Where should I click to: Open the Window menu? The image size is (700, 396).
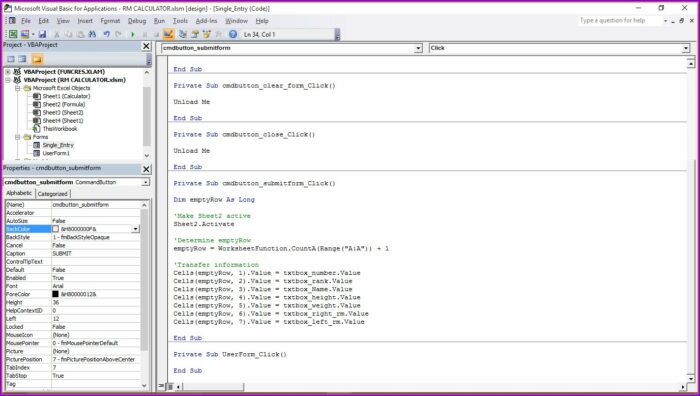click(236, 21)
